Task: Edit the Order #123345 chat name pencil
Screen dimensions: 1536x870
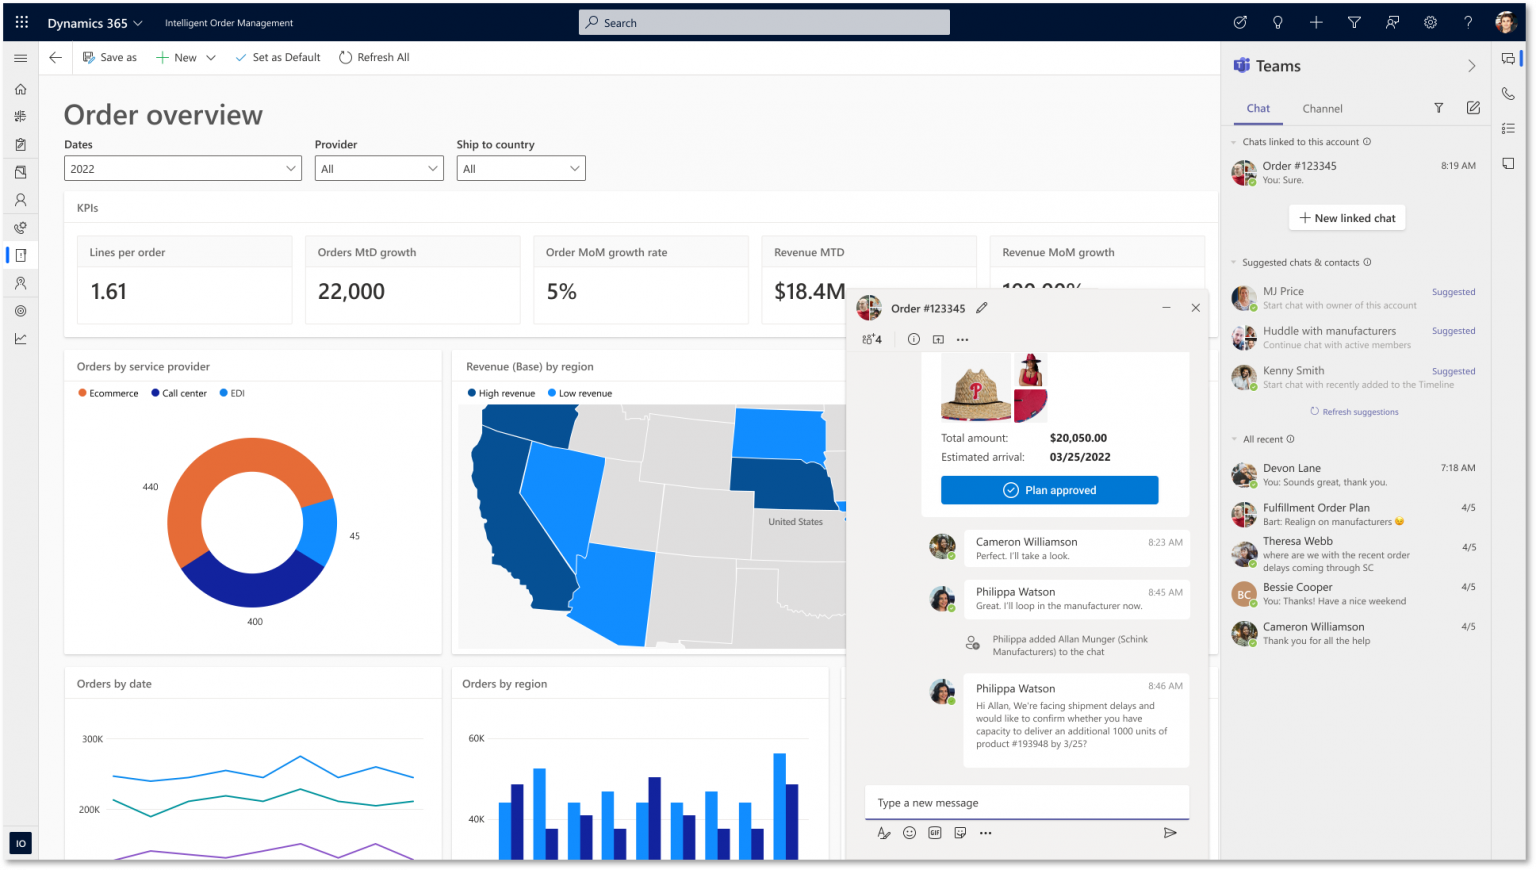Action: point(982,308)
